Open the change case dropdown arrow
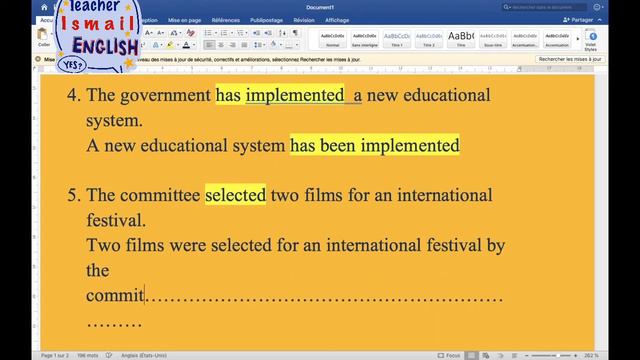 [180, 33]
